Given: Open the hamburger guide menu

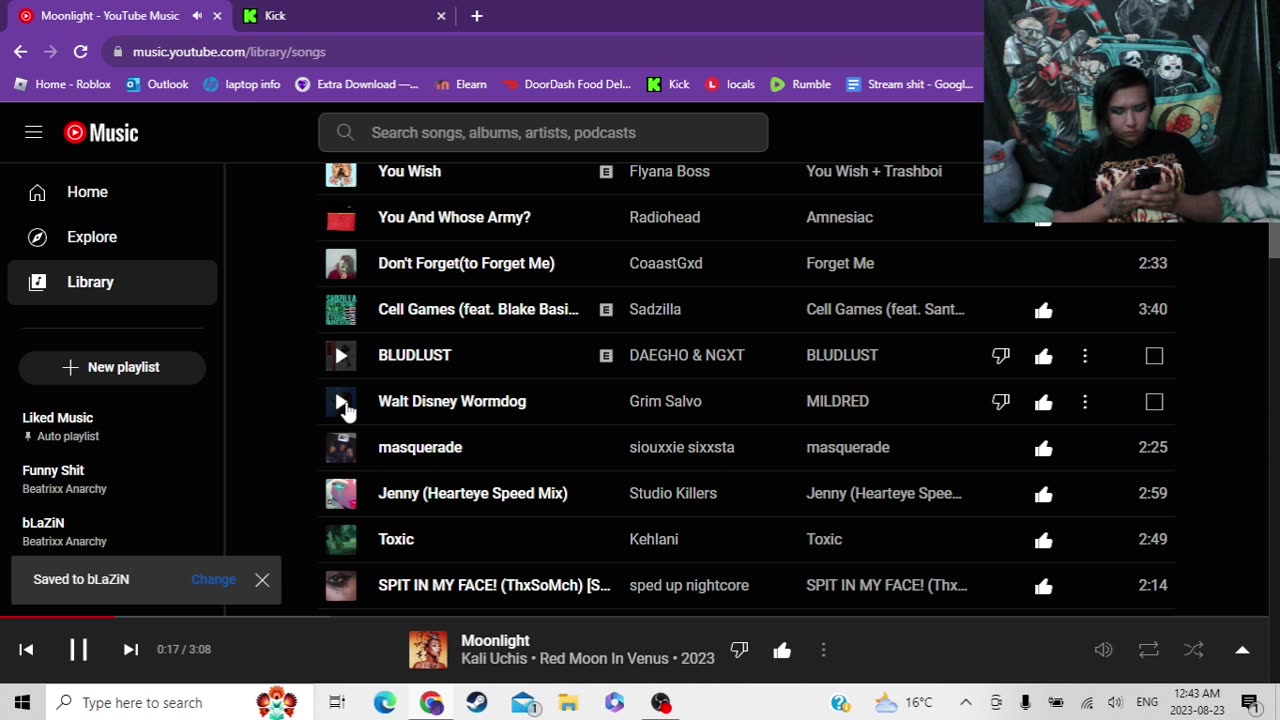Looking at the screenshot, I should click(34, 132).
